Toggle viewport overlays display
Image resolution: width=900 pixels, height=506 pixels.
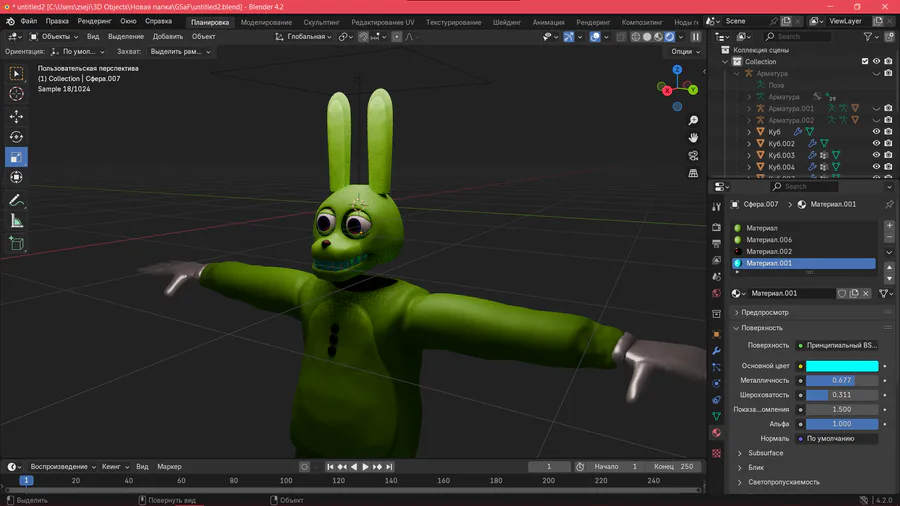click(595, 37)
